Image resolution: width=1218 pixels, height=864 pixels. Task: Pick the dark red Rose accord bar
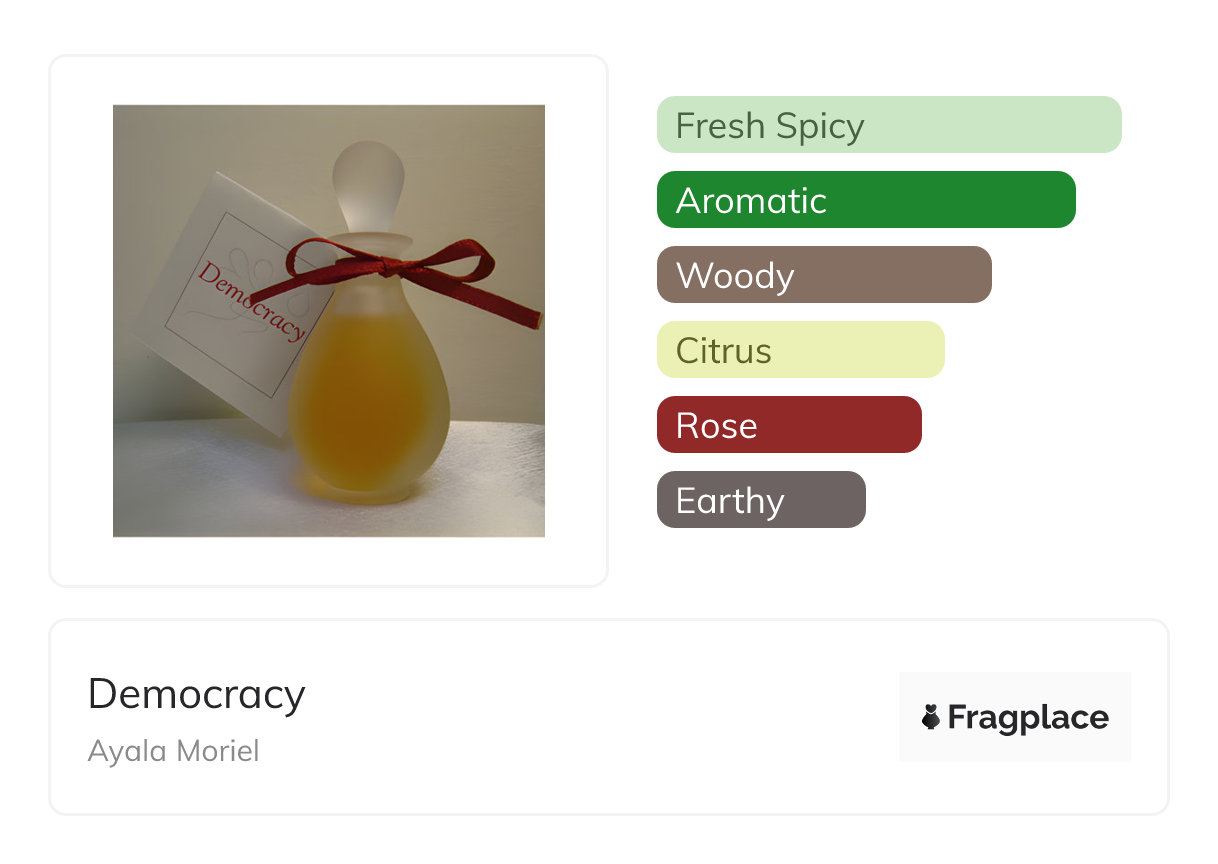(x=788, y=425)
